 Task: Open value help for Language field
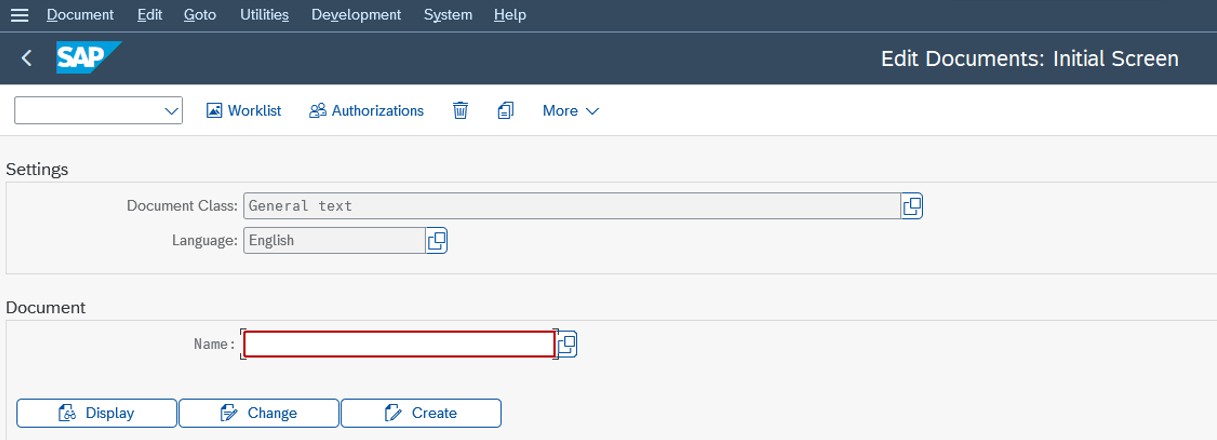[436, 240]
